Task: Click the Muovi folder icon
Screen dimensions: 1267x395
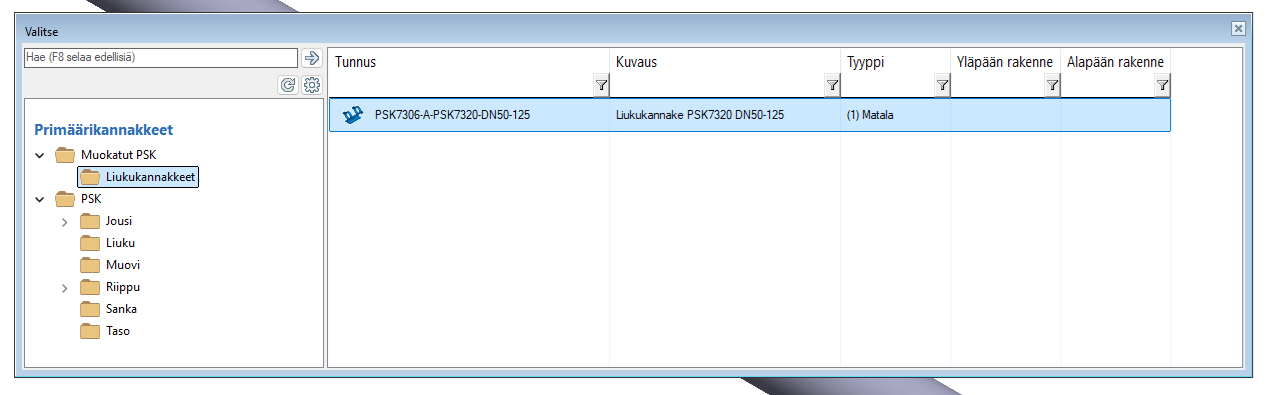Action: click(90, 265)
